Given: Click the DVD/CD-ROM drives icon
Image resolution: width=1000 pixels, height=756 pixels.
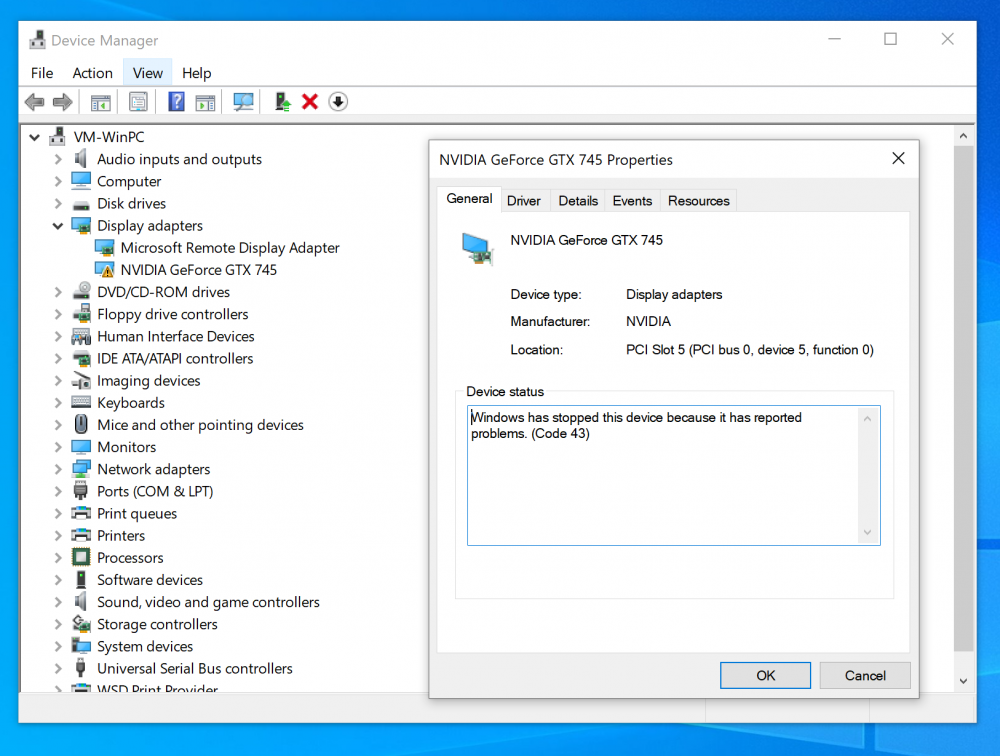Looking at the screenshot, I should click(x=81, y=292).
